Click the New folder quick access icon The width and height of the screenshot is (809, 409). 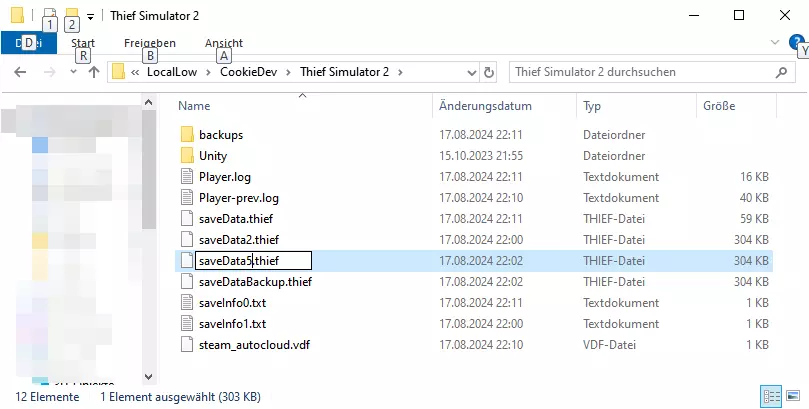72,15
